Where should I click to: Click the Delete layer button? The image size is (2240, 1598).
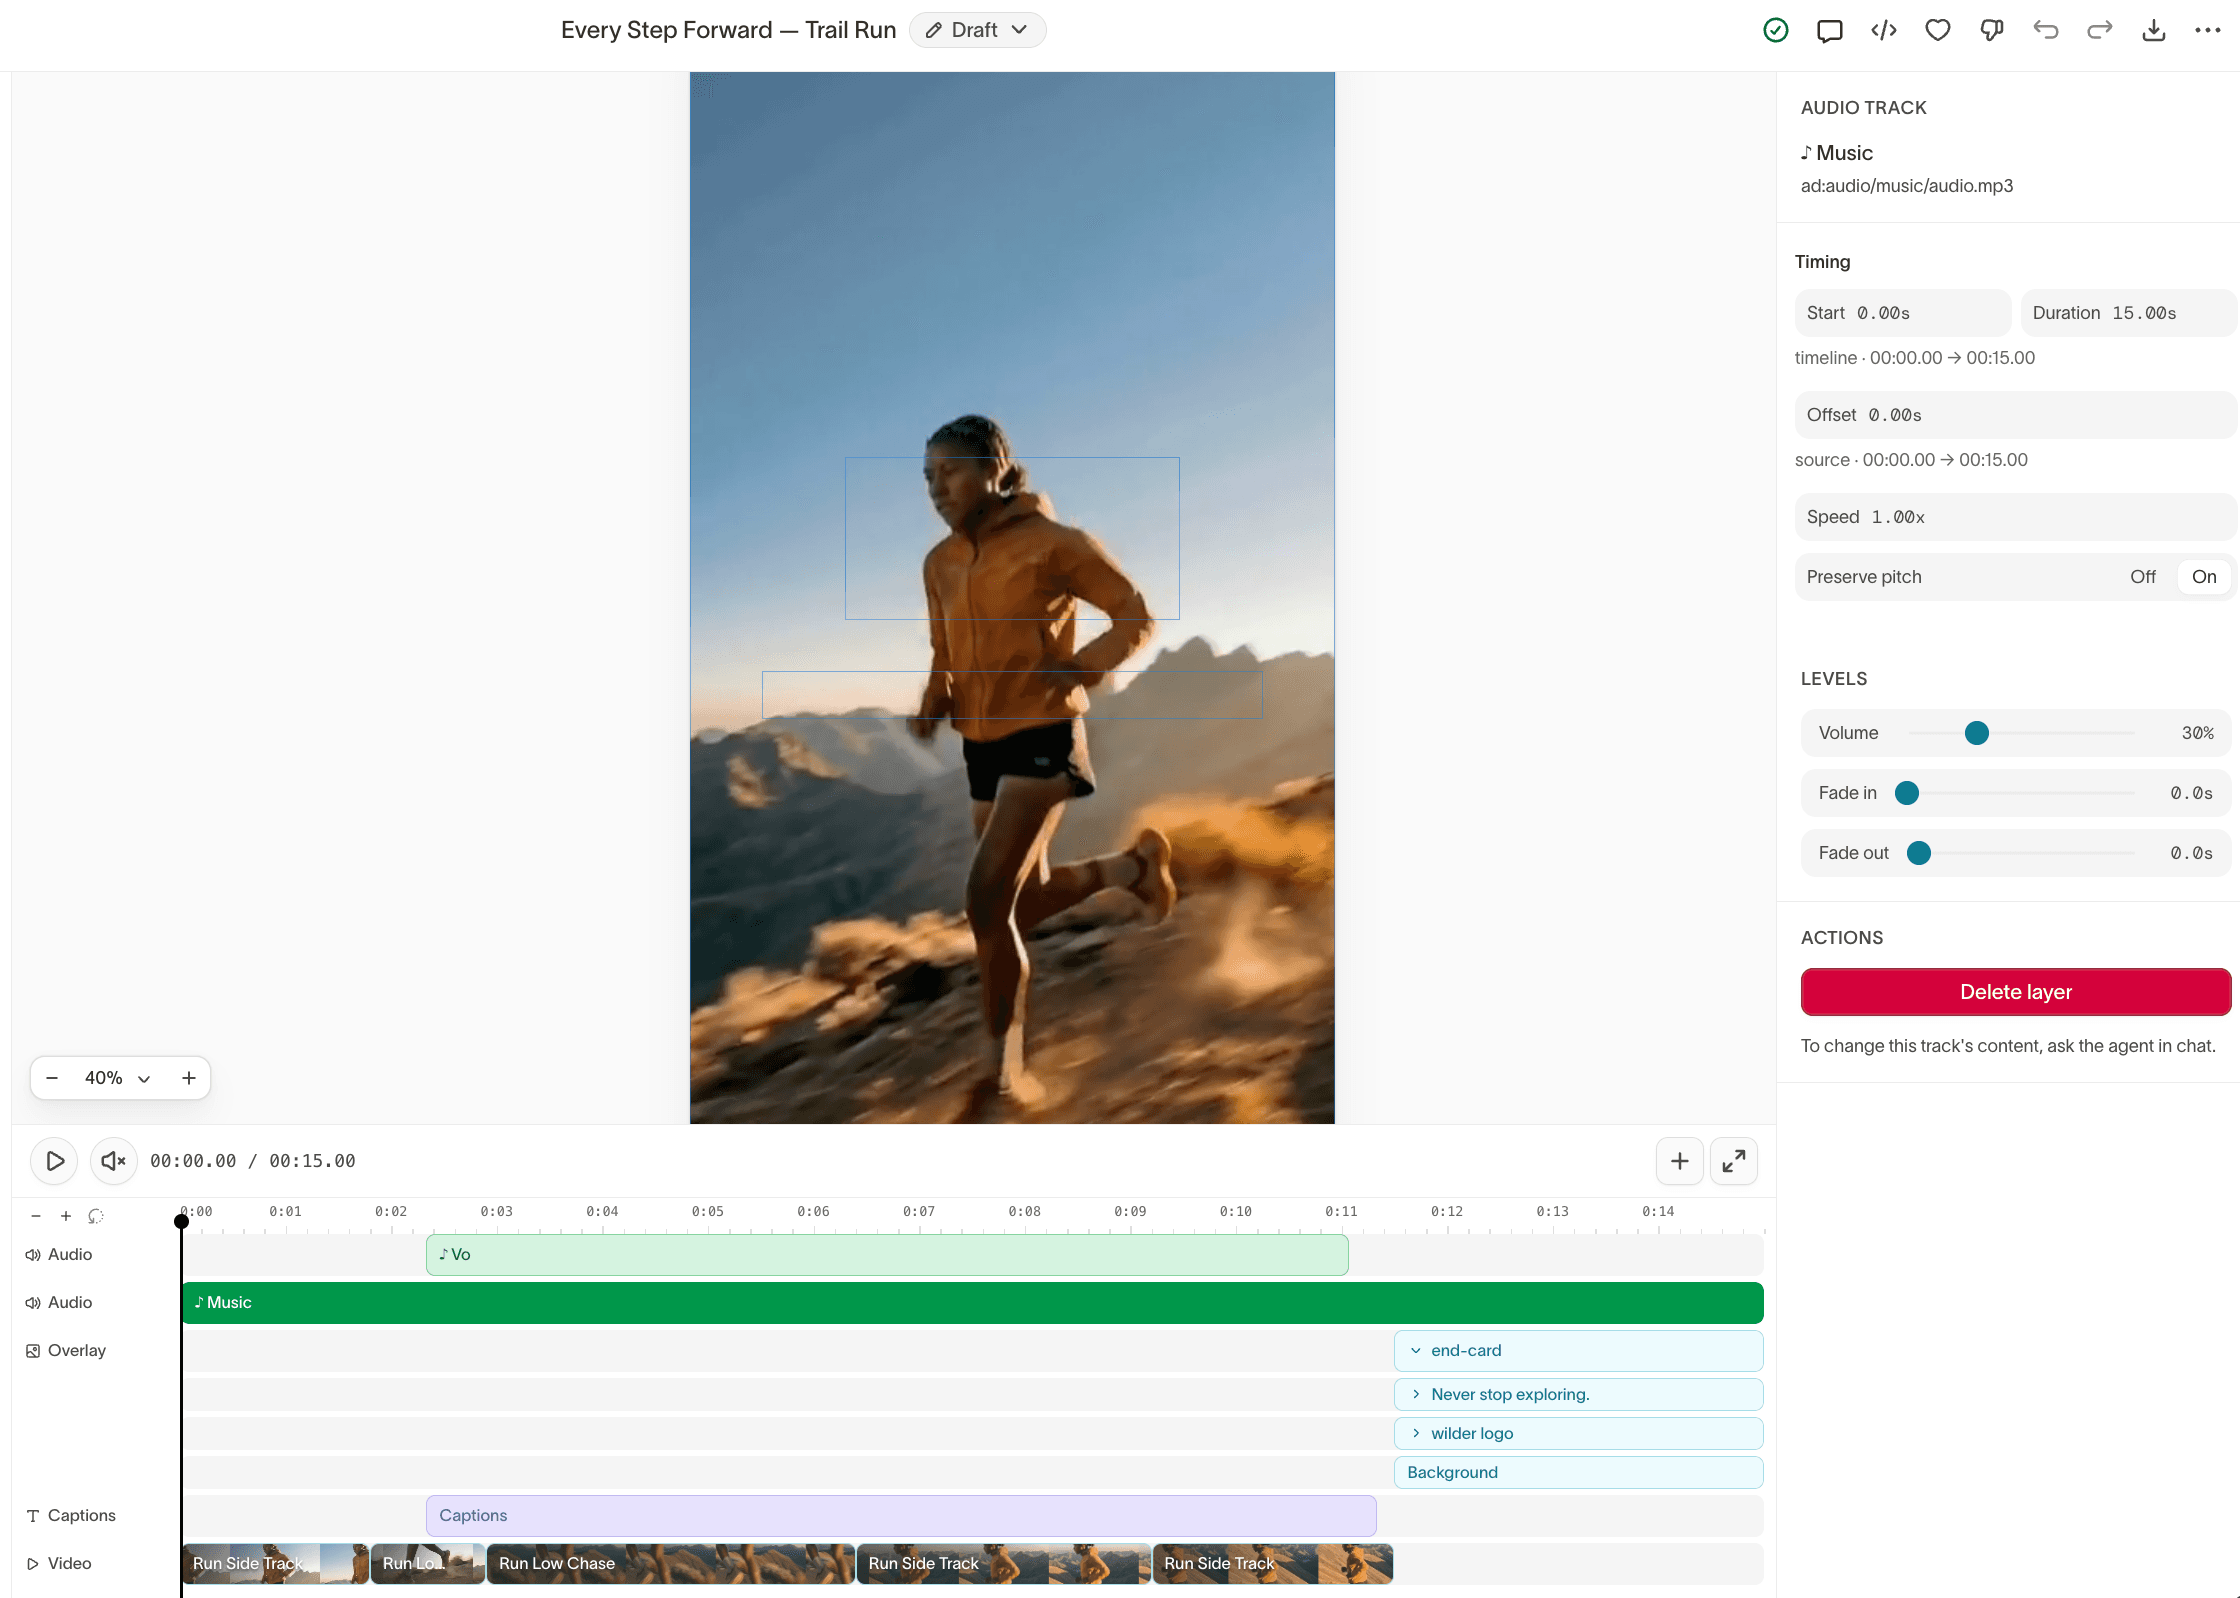tap(2016, 992)
